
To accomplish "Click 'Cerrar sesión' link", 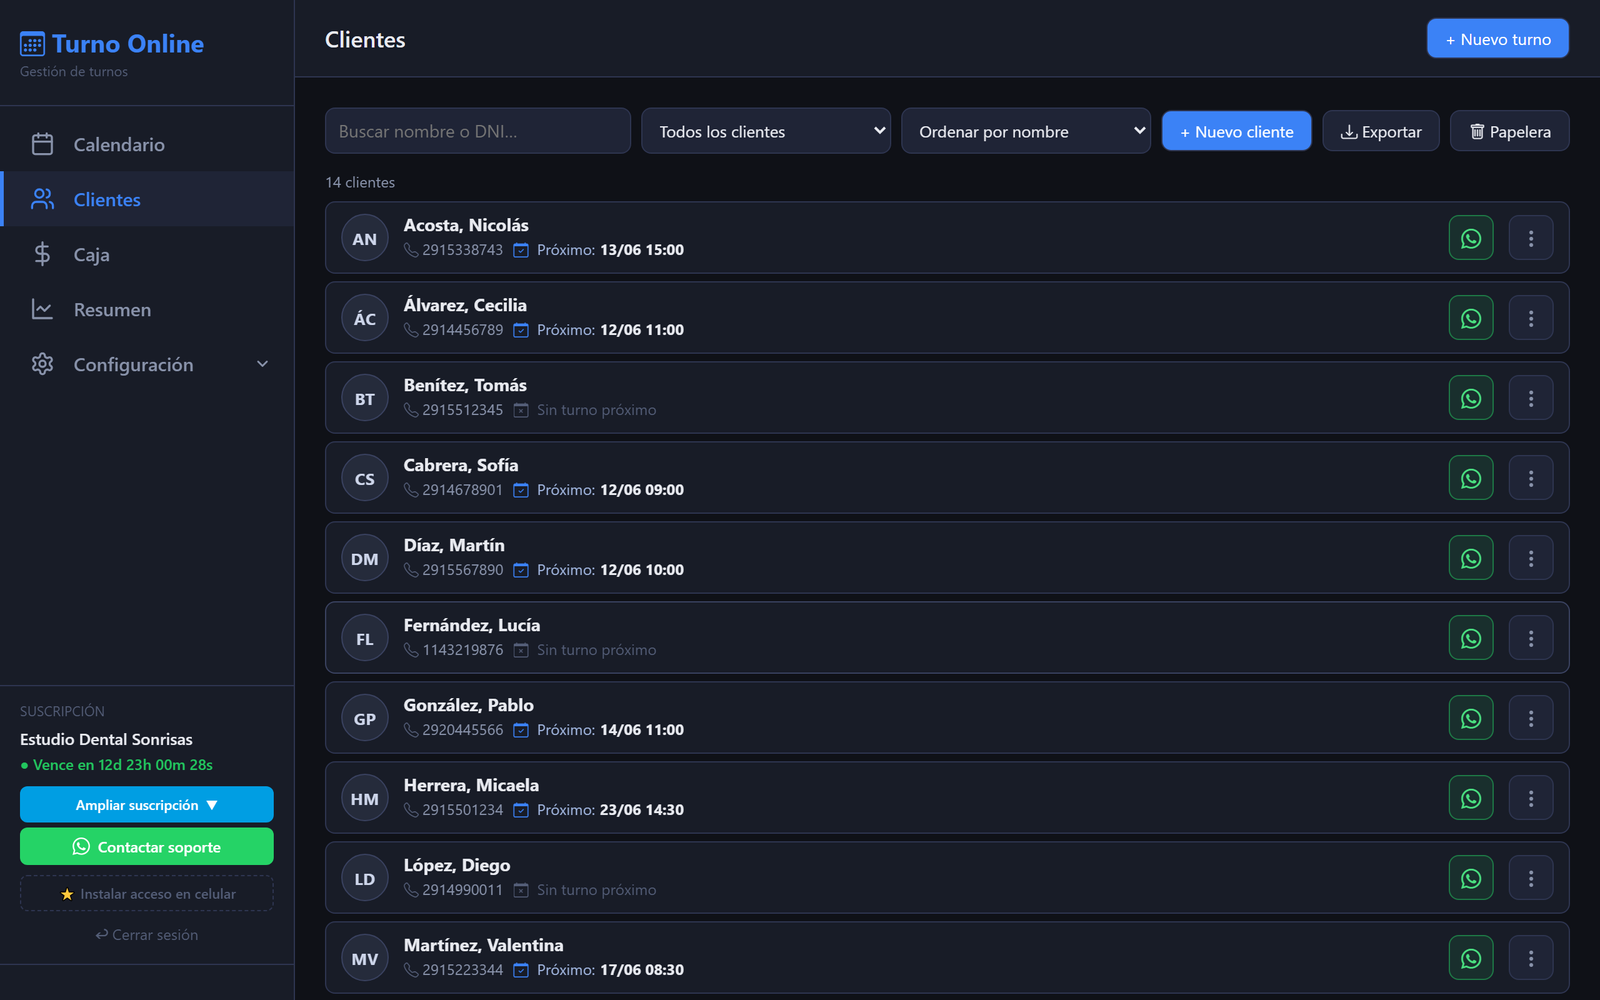I will tap(147, 935).
